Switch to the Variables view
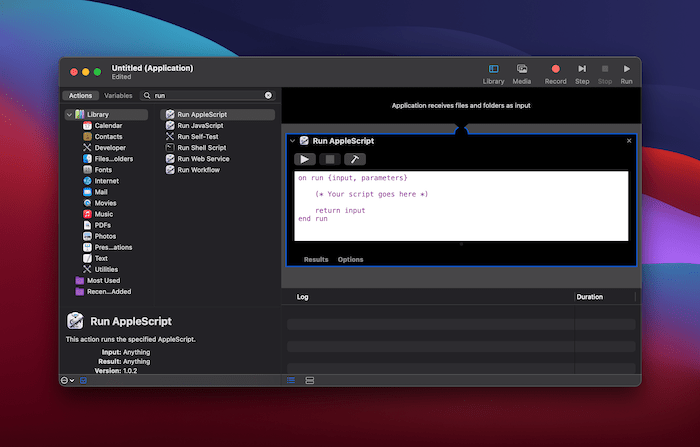This screenshot has height=447, width=700. 118,95
